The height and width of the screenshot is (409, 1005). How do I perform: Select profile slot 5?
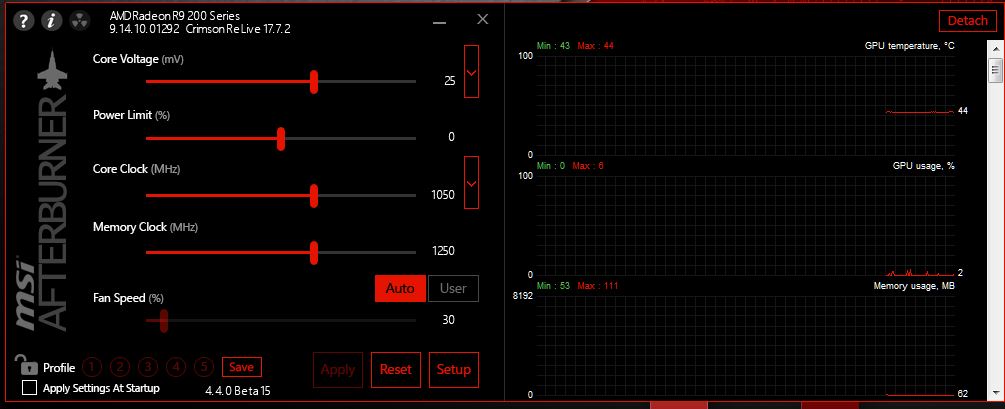[204, 367]
